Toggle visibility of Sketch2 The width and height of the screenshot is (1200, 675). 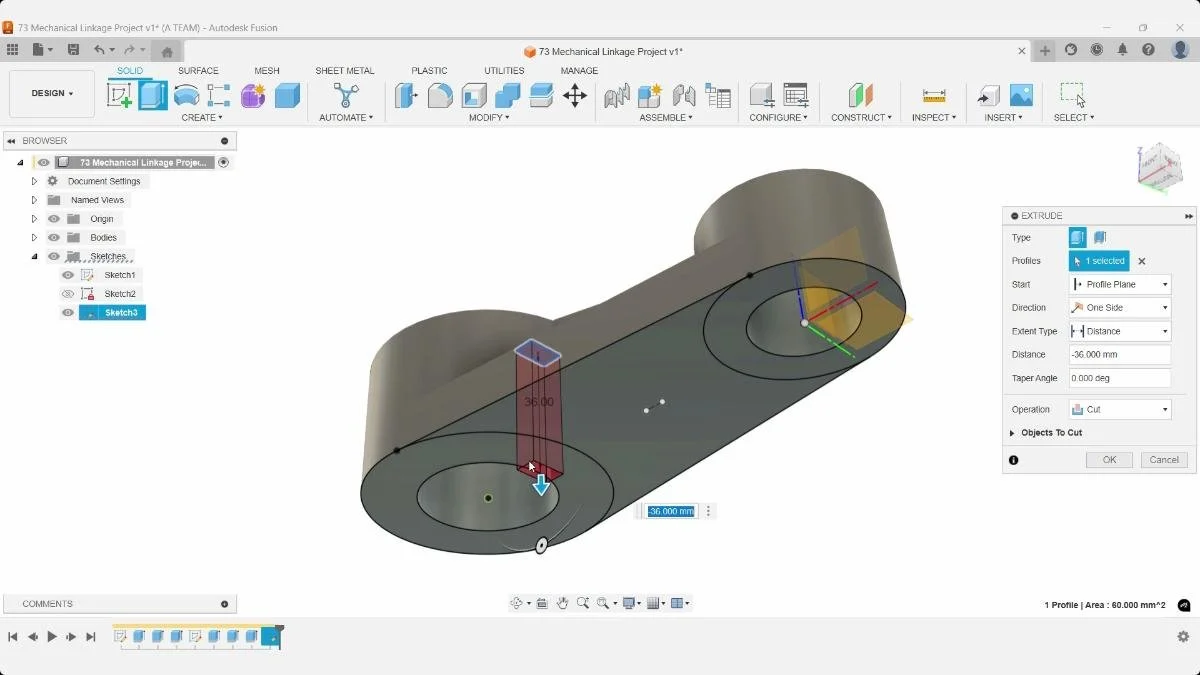tap(68, 294)
